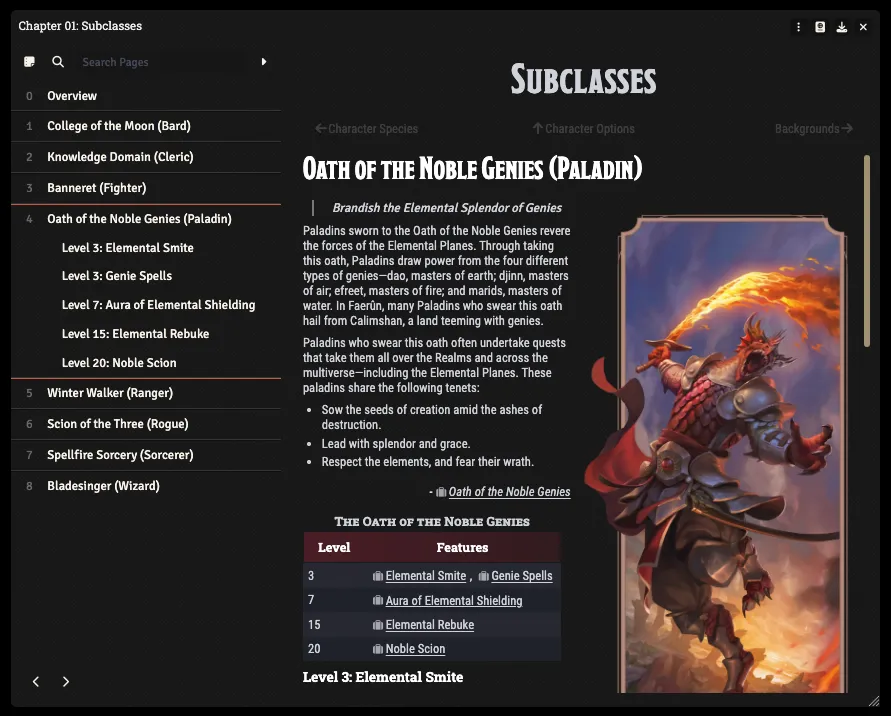Image resolution: width=891 pixels, height=716 pixels.
Task: Open Elemental Rebuke feature link
Action: click(x=429, y=625)
